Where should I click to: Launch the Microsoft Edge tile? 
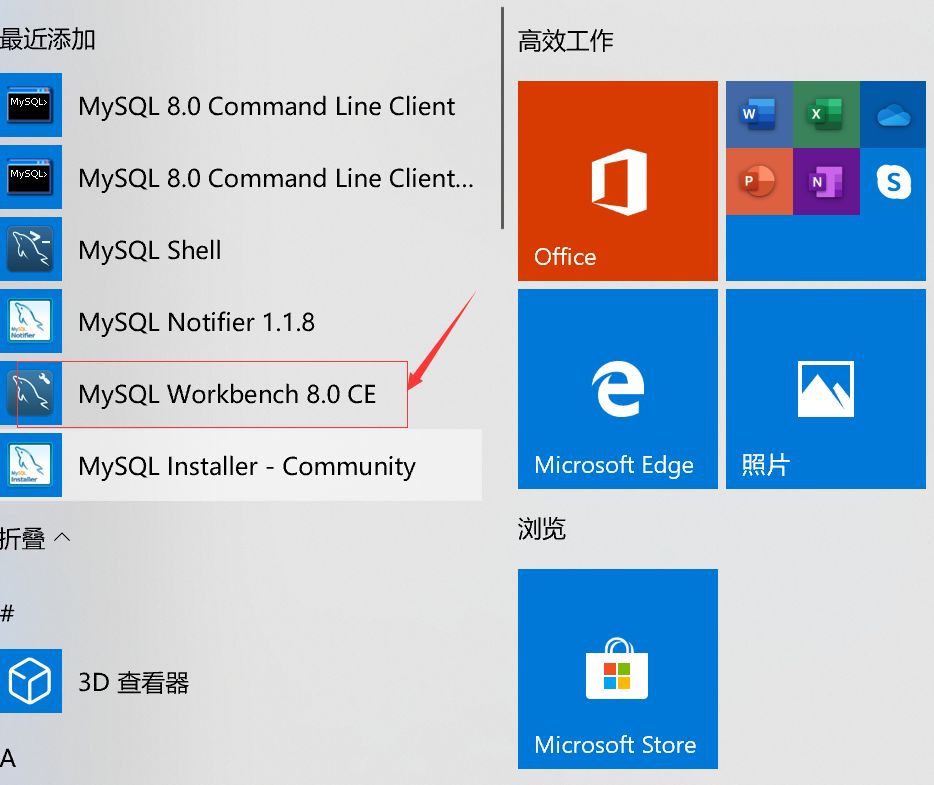[618, 389]
